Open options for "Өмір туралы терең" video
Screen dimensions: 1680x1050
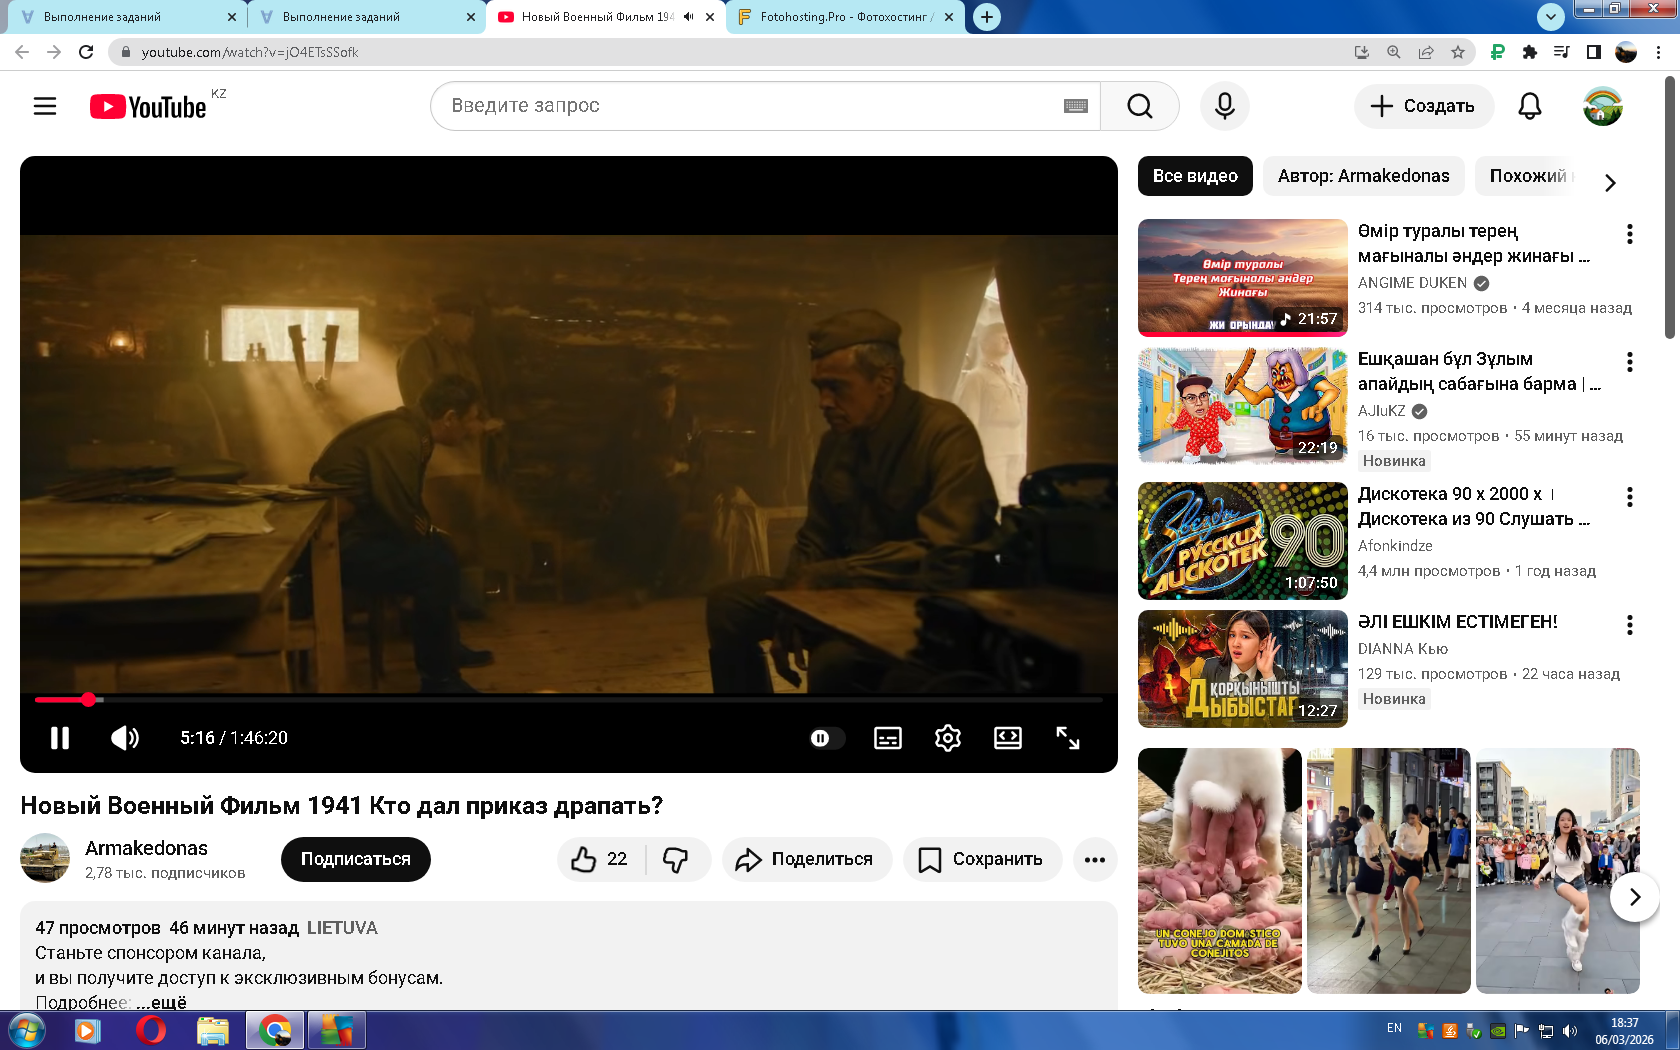[x=1630, y=234]
